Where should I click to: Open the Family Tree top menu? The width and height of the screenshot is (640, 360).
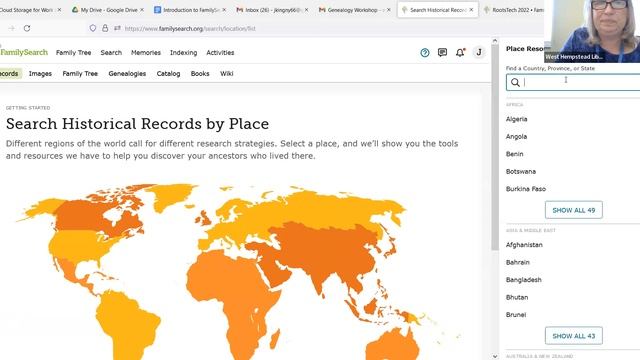[73, 53]
